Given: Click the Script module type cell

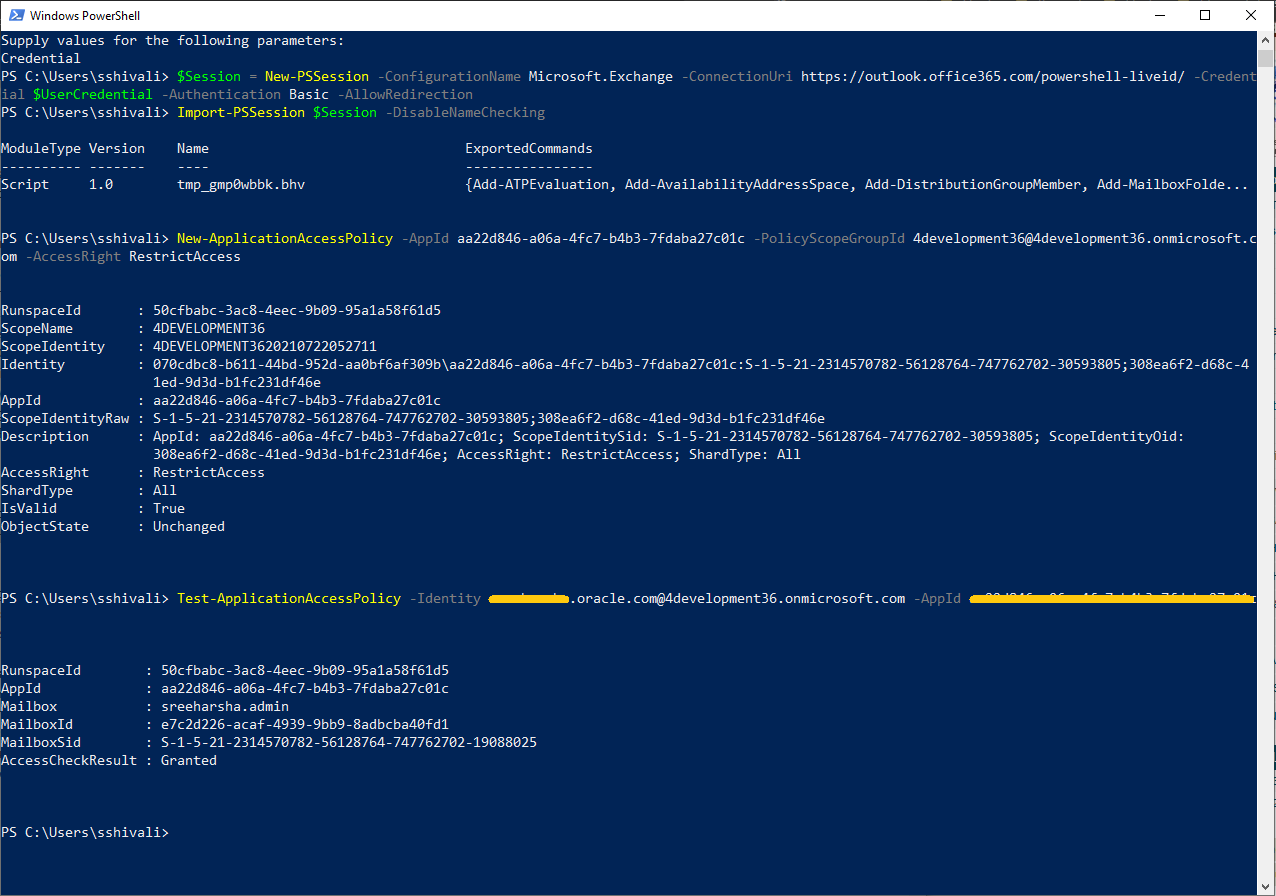Looking at the screenshot, I should point(25,185).
